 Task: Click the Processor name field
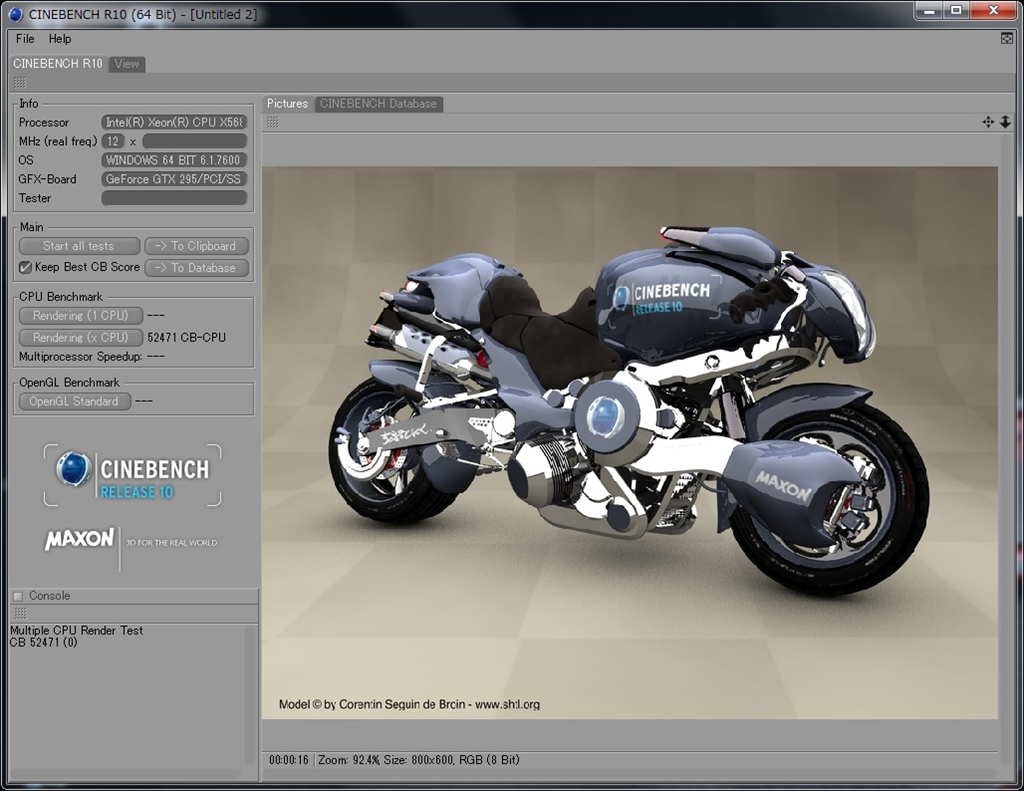(174, 122)
